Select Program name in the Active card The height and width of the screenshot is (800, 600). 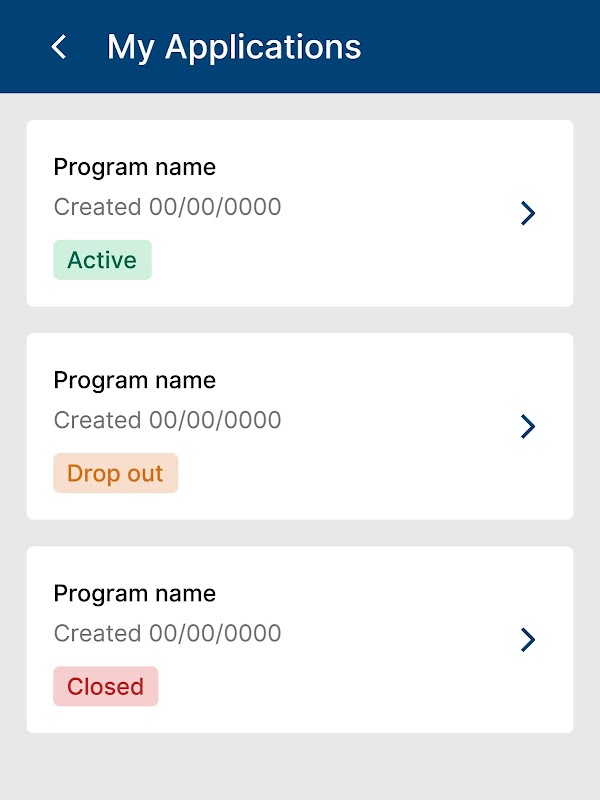coord(134,167)
